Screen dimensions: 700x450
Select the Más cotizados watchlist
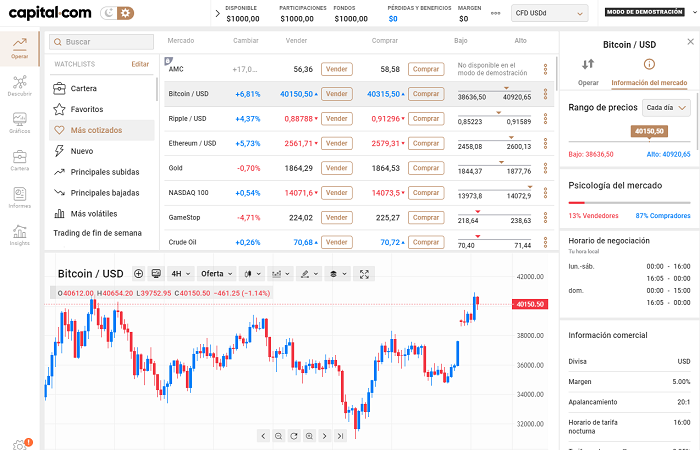102,130
